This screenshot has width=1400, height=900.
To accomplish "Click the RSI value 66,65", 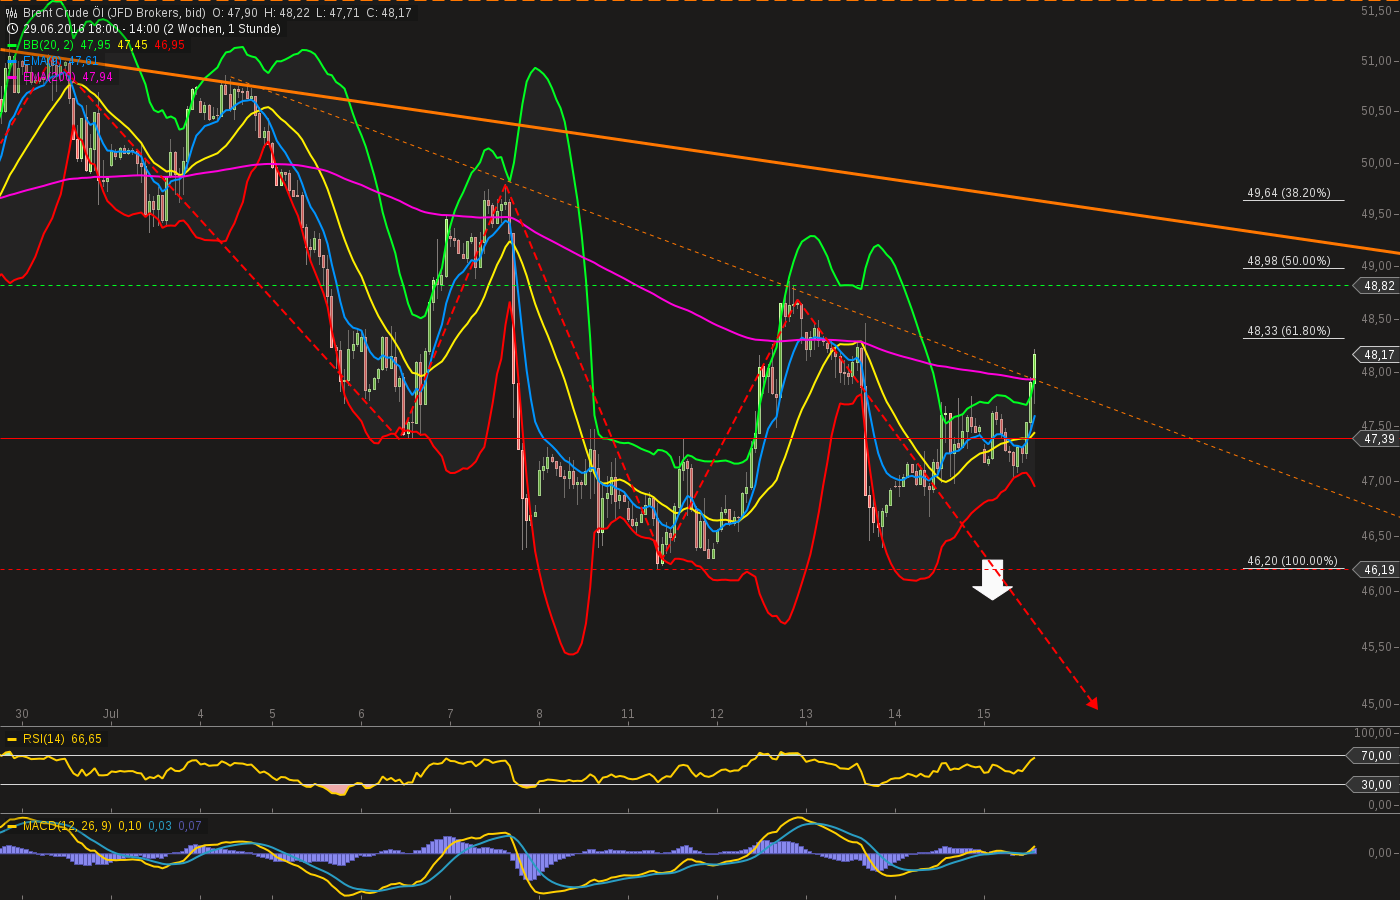I will tap(86, 739).
